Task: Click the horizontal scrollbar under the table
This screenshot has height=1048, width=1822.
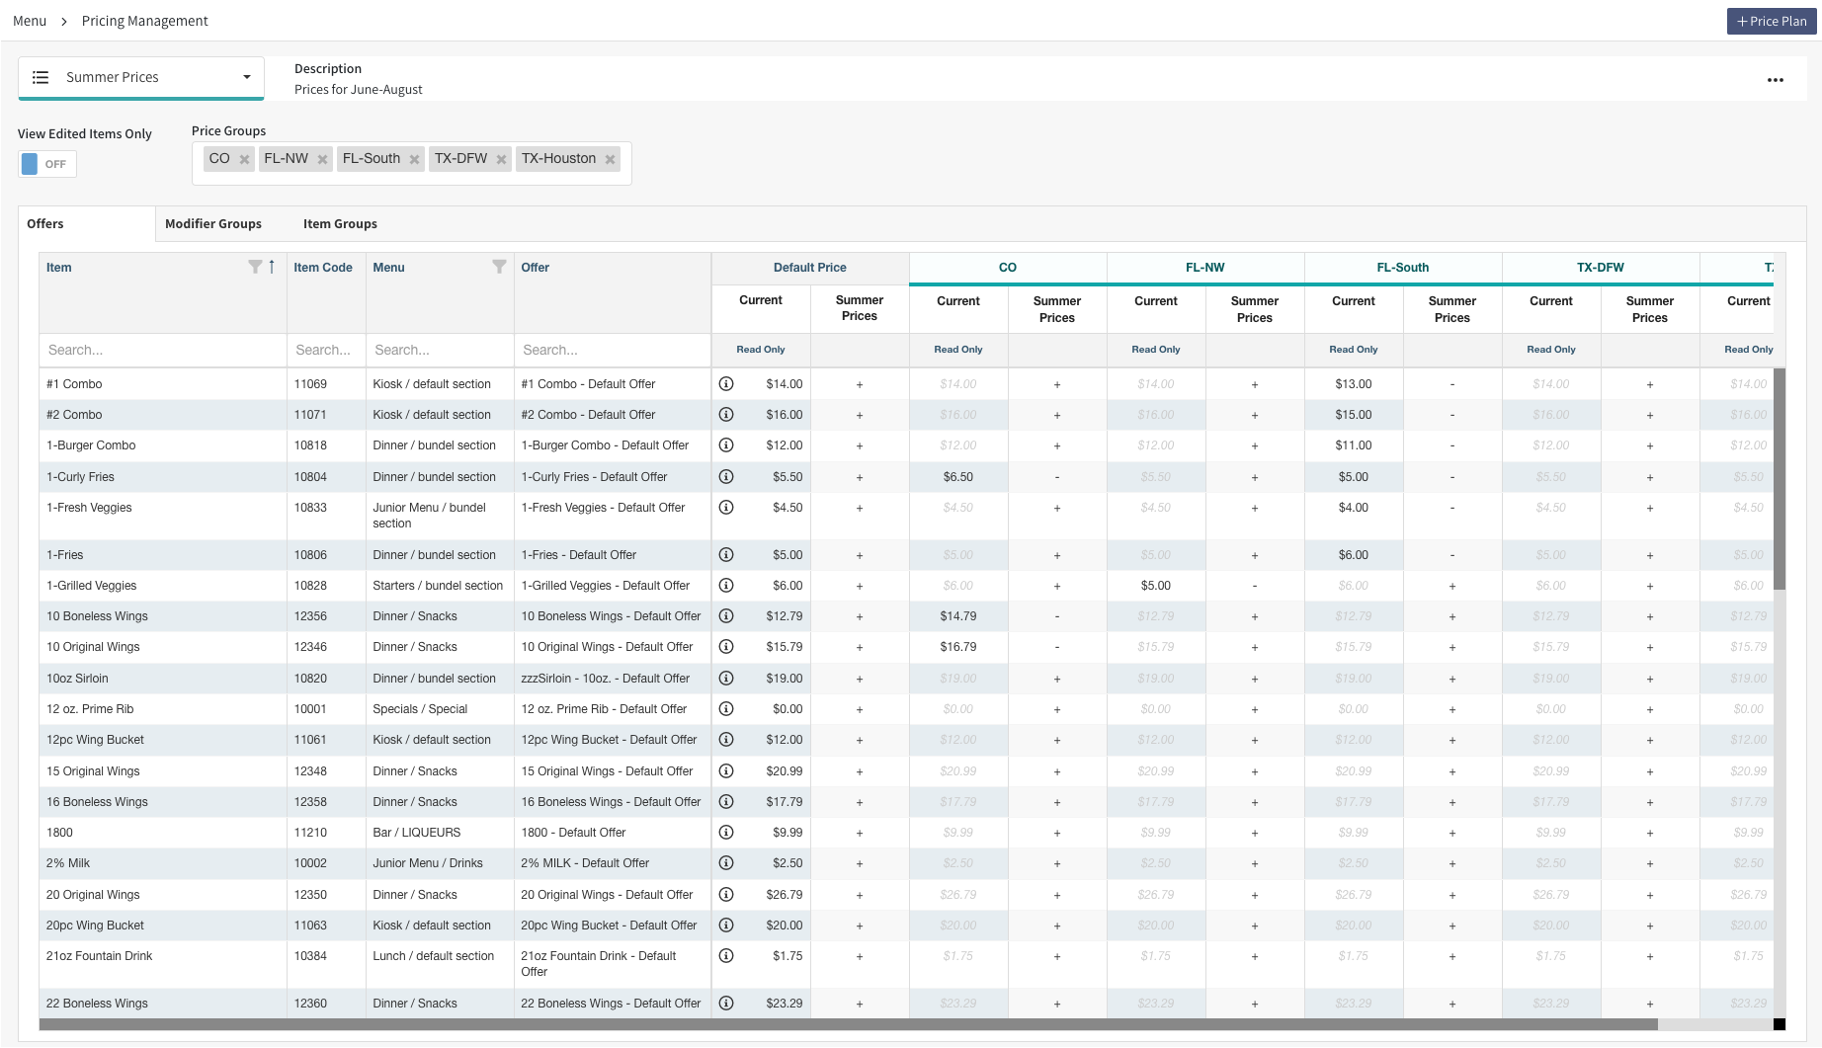Action: coord(848,1025)
